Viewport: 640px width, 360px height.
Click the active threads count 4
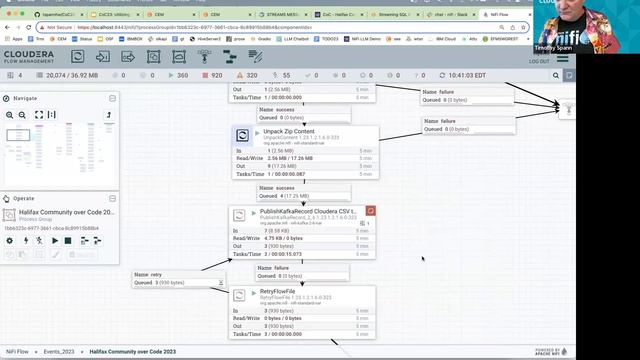coord(15,76)
